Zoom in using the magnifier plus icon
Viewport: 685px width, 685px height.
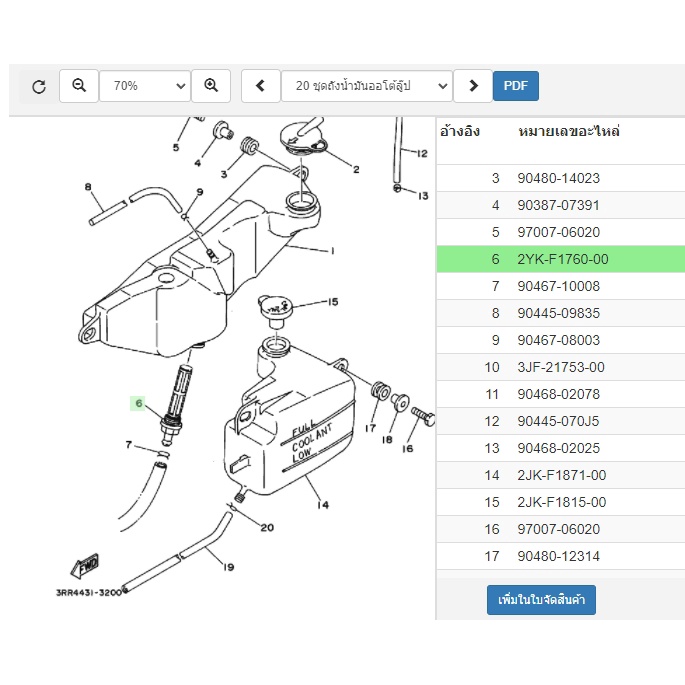coord(211,86)
